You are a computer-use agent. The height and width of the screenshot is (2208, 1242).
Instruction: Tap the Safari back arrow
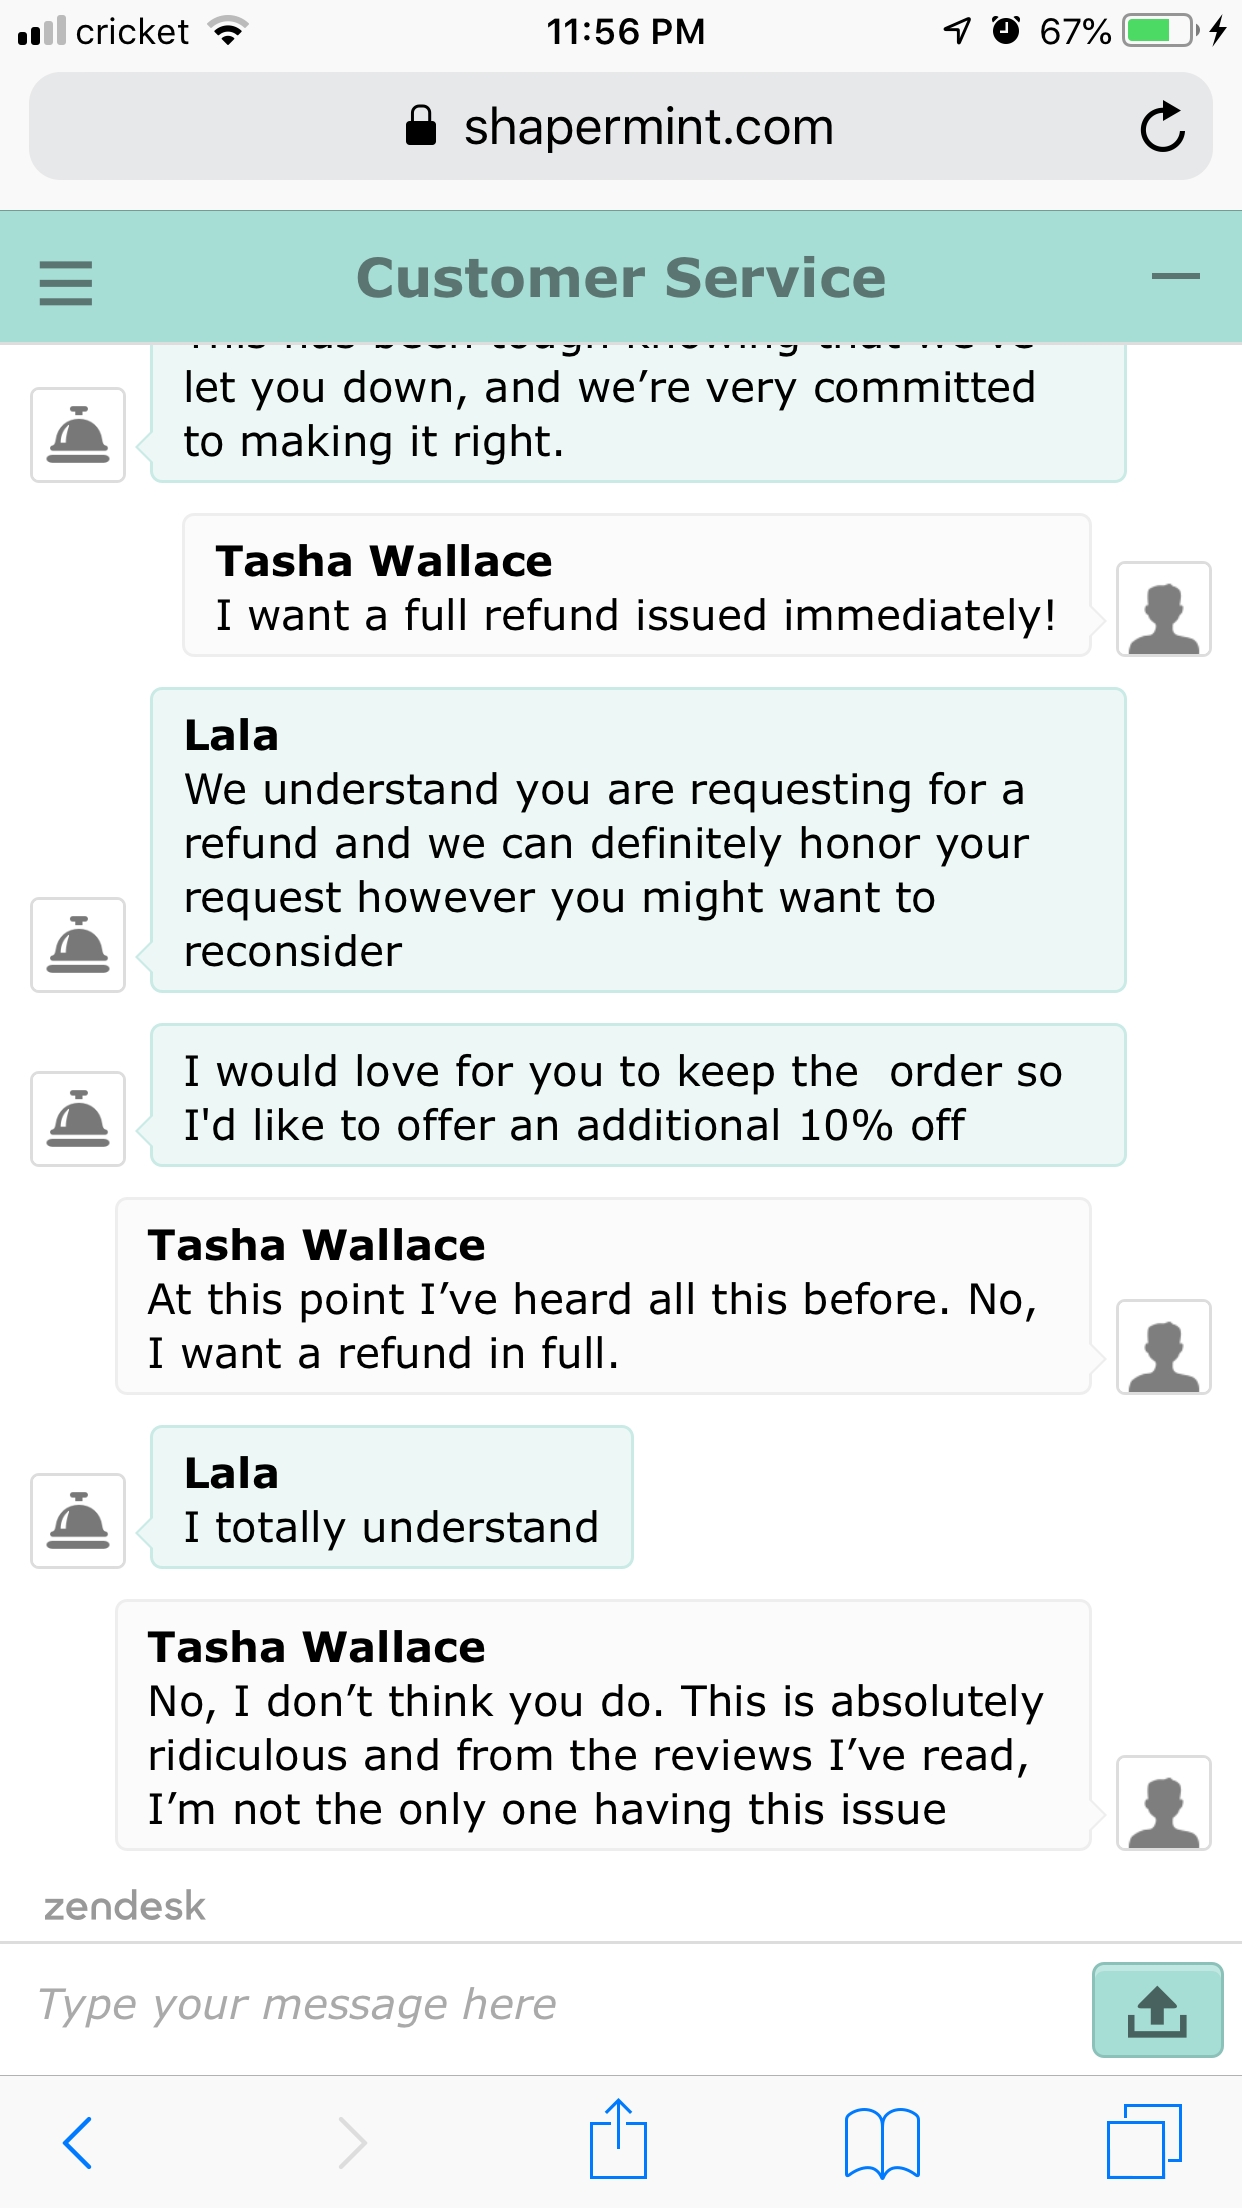(77, 2142)
